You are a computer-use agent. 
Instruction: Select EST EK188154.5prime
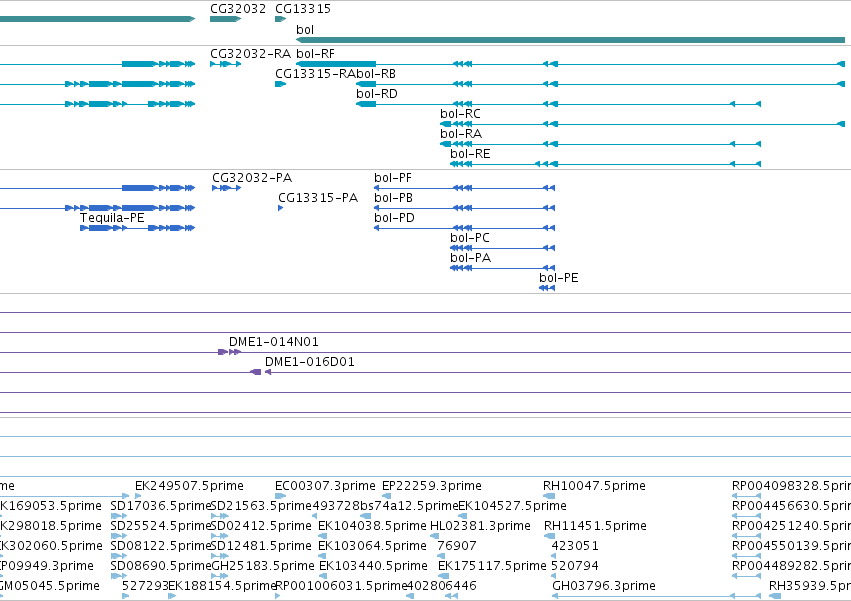point(223,586)
